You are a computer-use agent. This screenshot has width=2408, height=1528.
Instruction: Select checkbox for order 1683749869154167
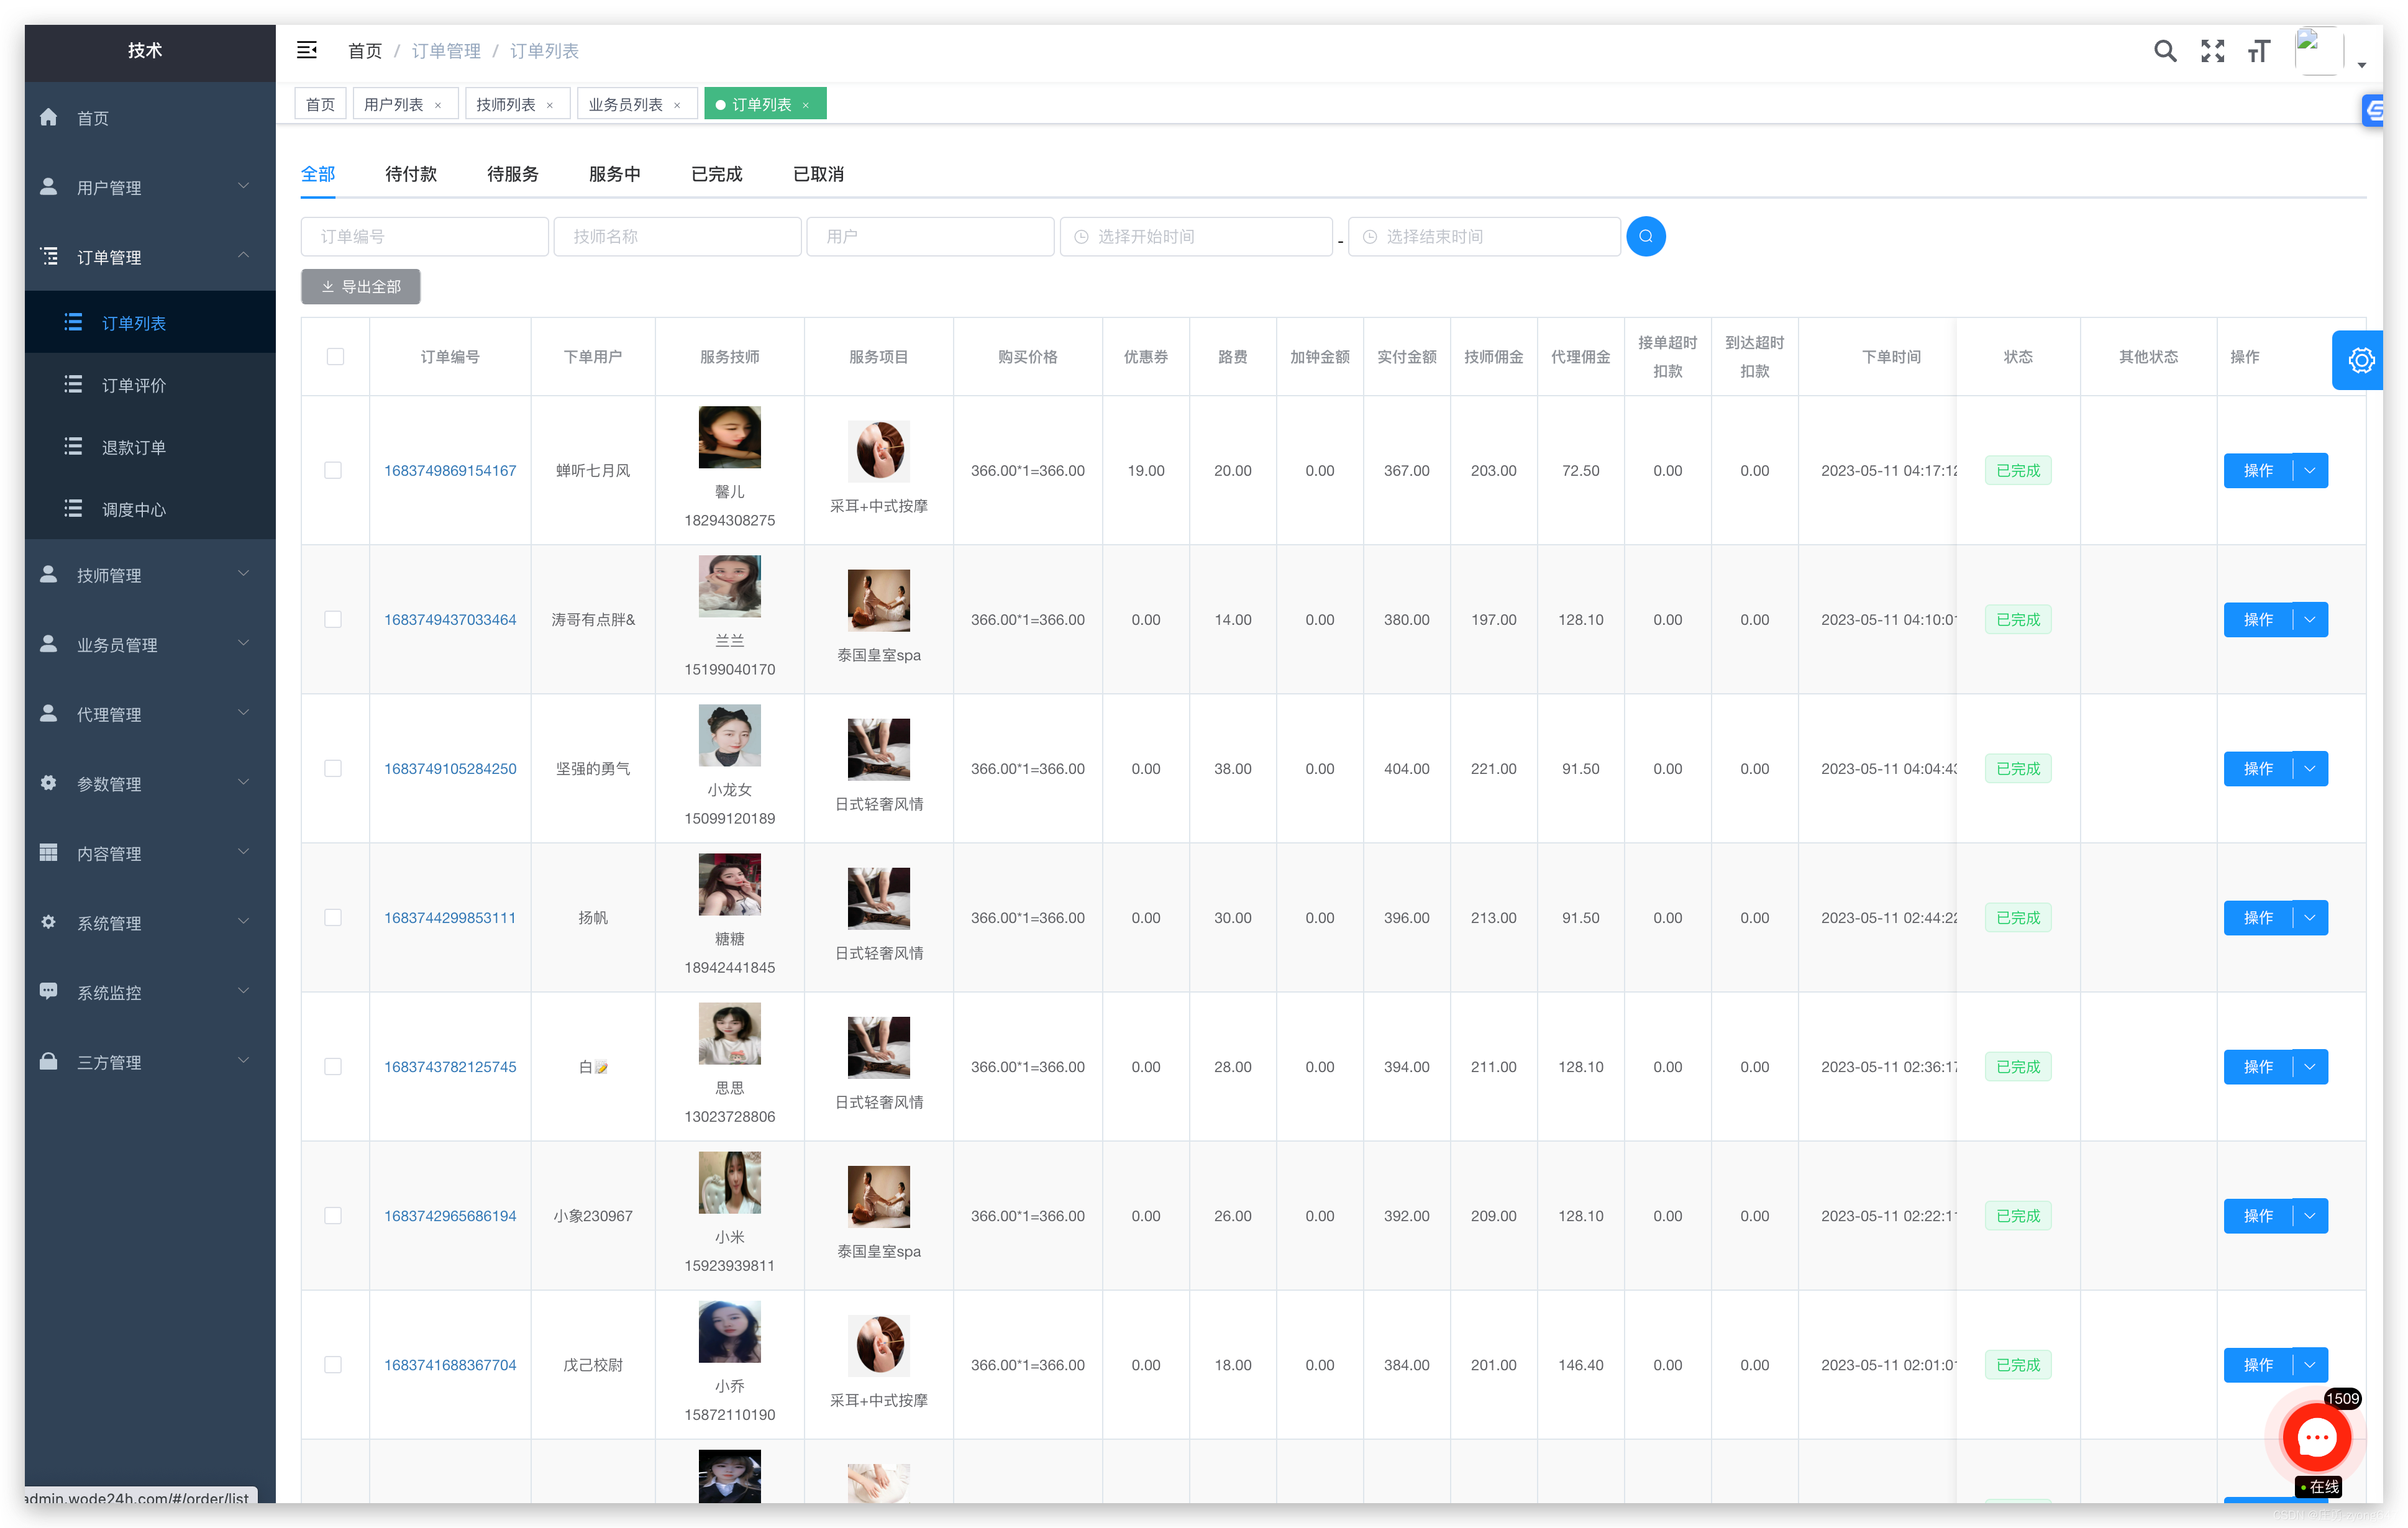tap(333, 470)
